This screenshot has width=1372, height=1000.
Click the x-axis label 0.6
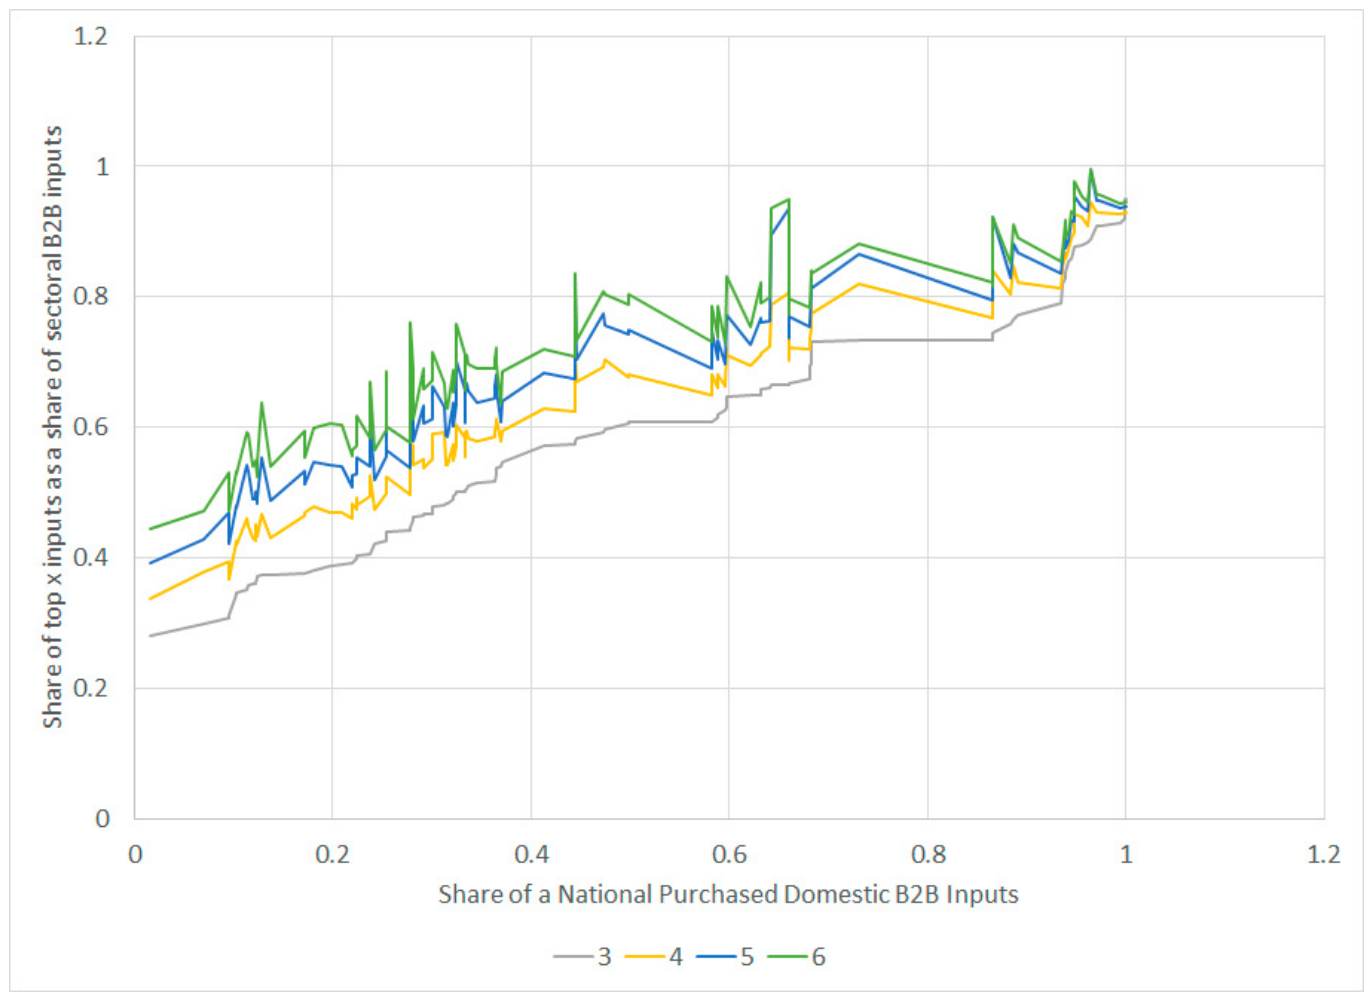pos(729,854)
